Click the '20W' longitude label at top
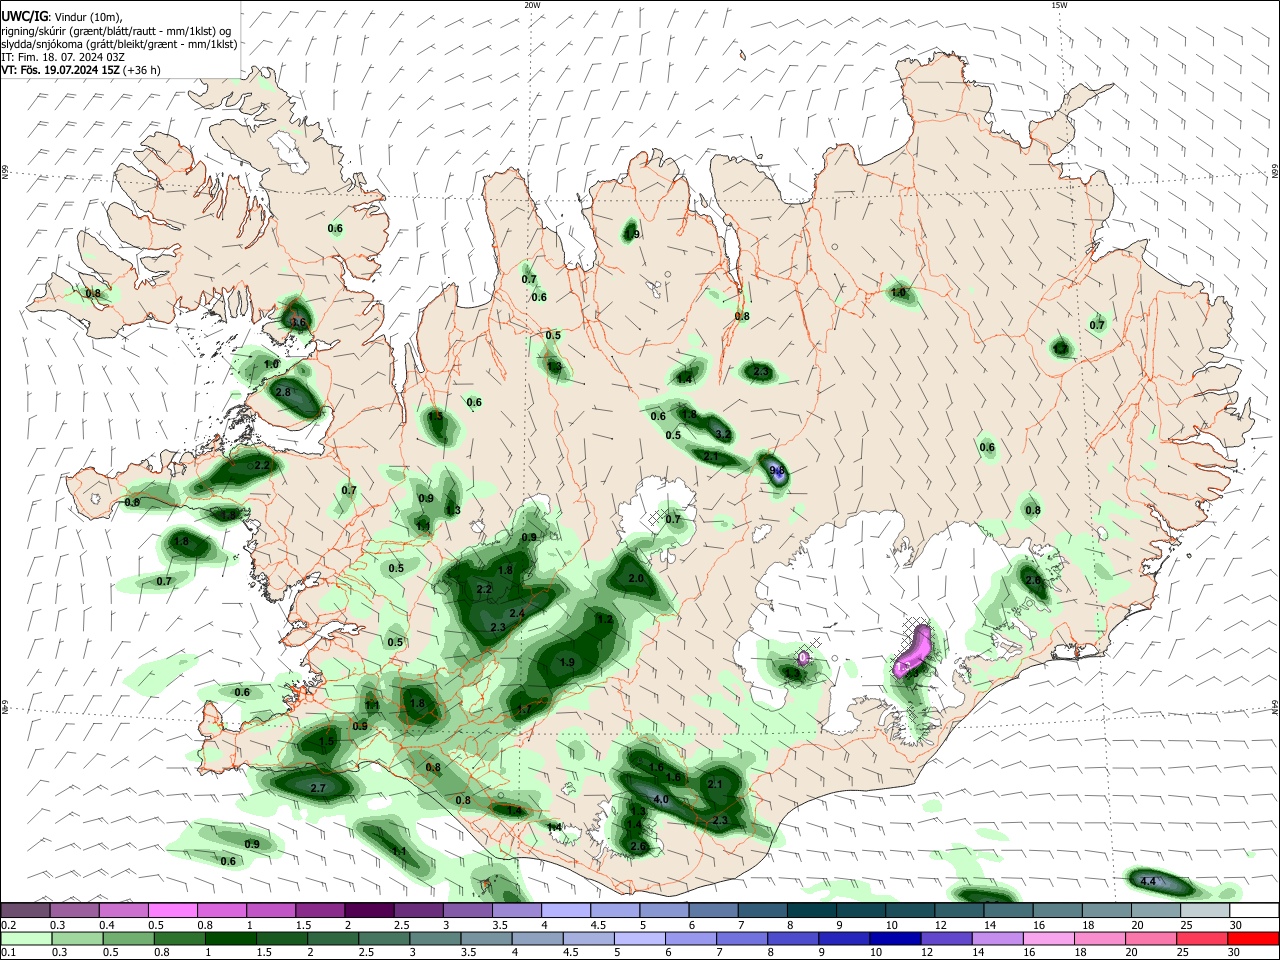1280x960 pixels. [x=533, y=5]
